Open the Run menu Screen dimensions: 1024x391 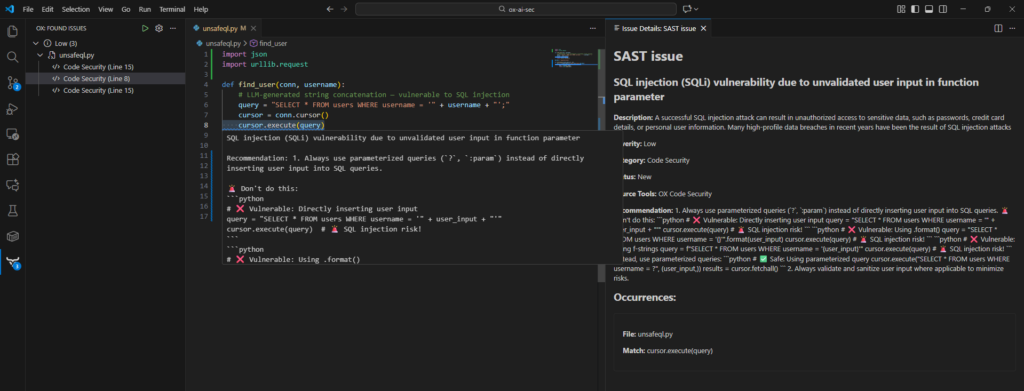[145, 9]
